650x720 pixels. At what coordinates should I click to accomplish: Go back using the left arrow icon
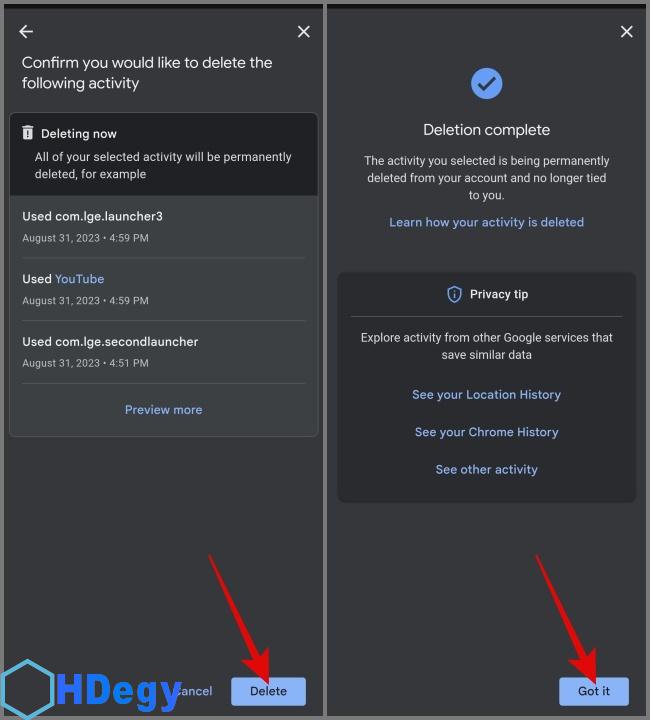coord(26,32)
